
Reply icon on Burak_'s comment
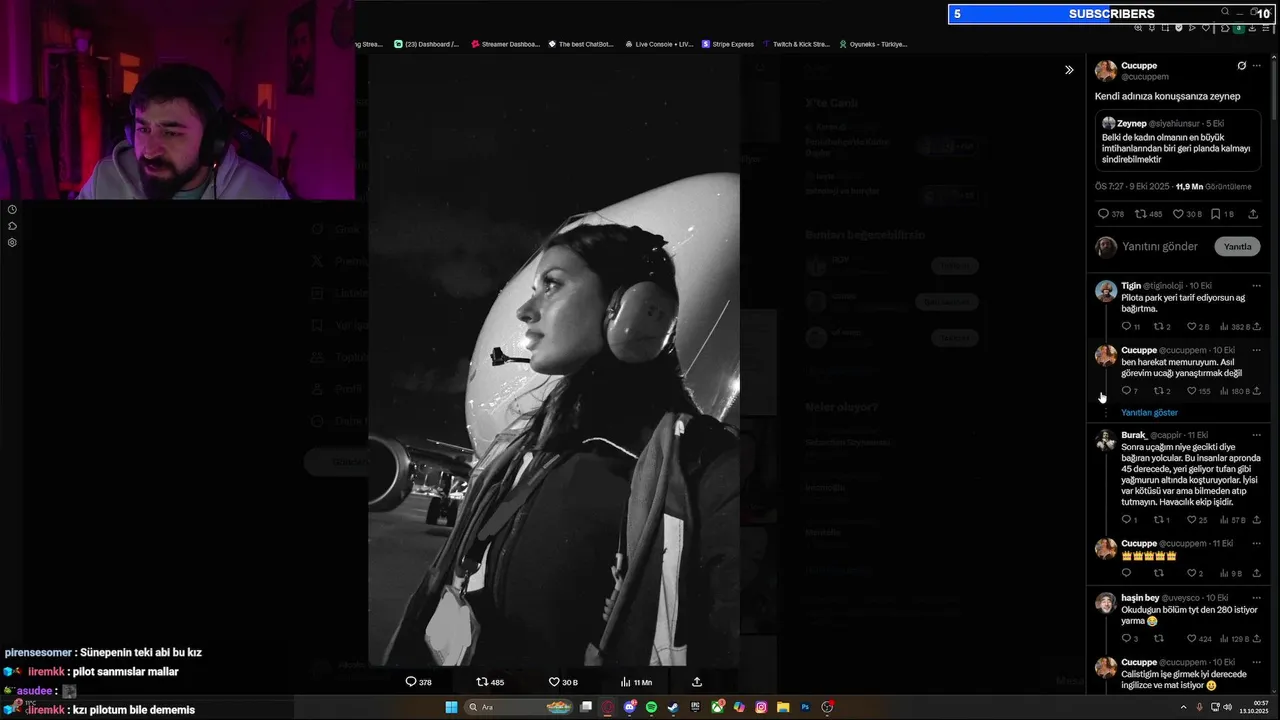[x=1126, y=520]
